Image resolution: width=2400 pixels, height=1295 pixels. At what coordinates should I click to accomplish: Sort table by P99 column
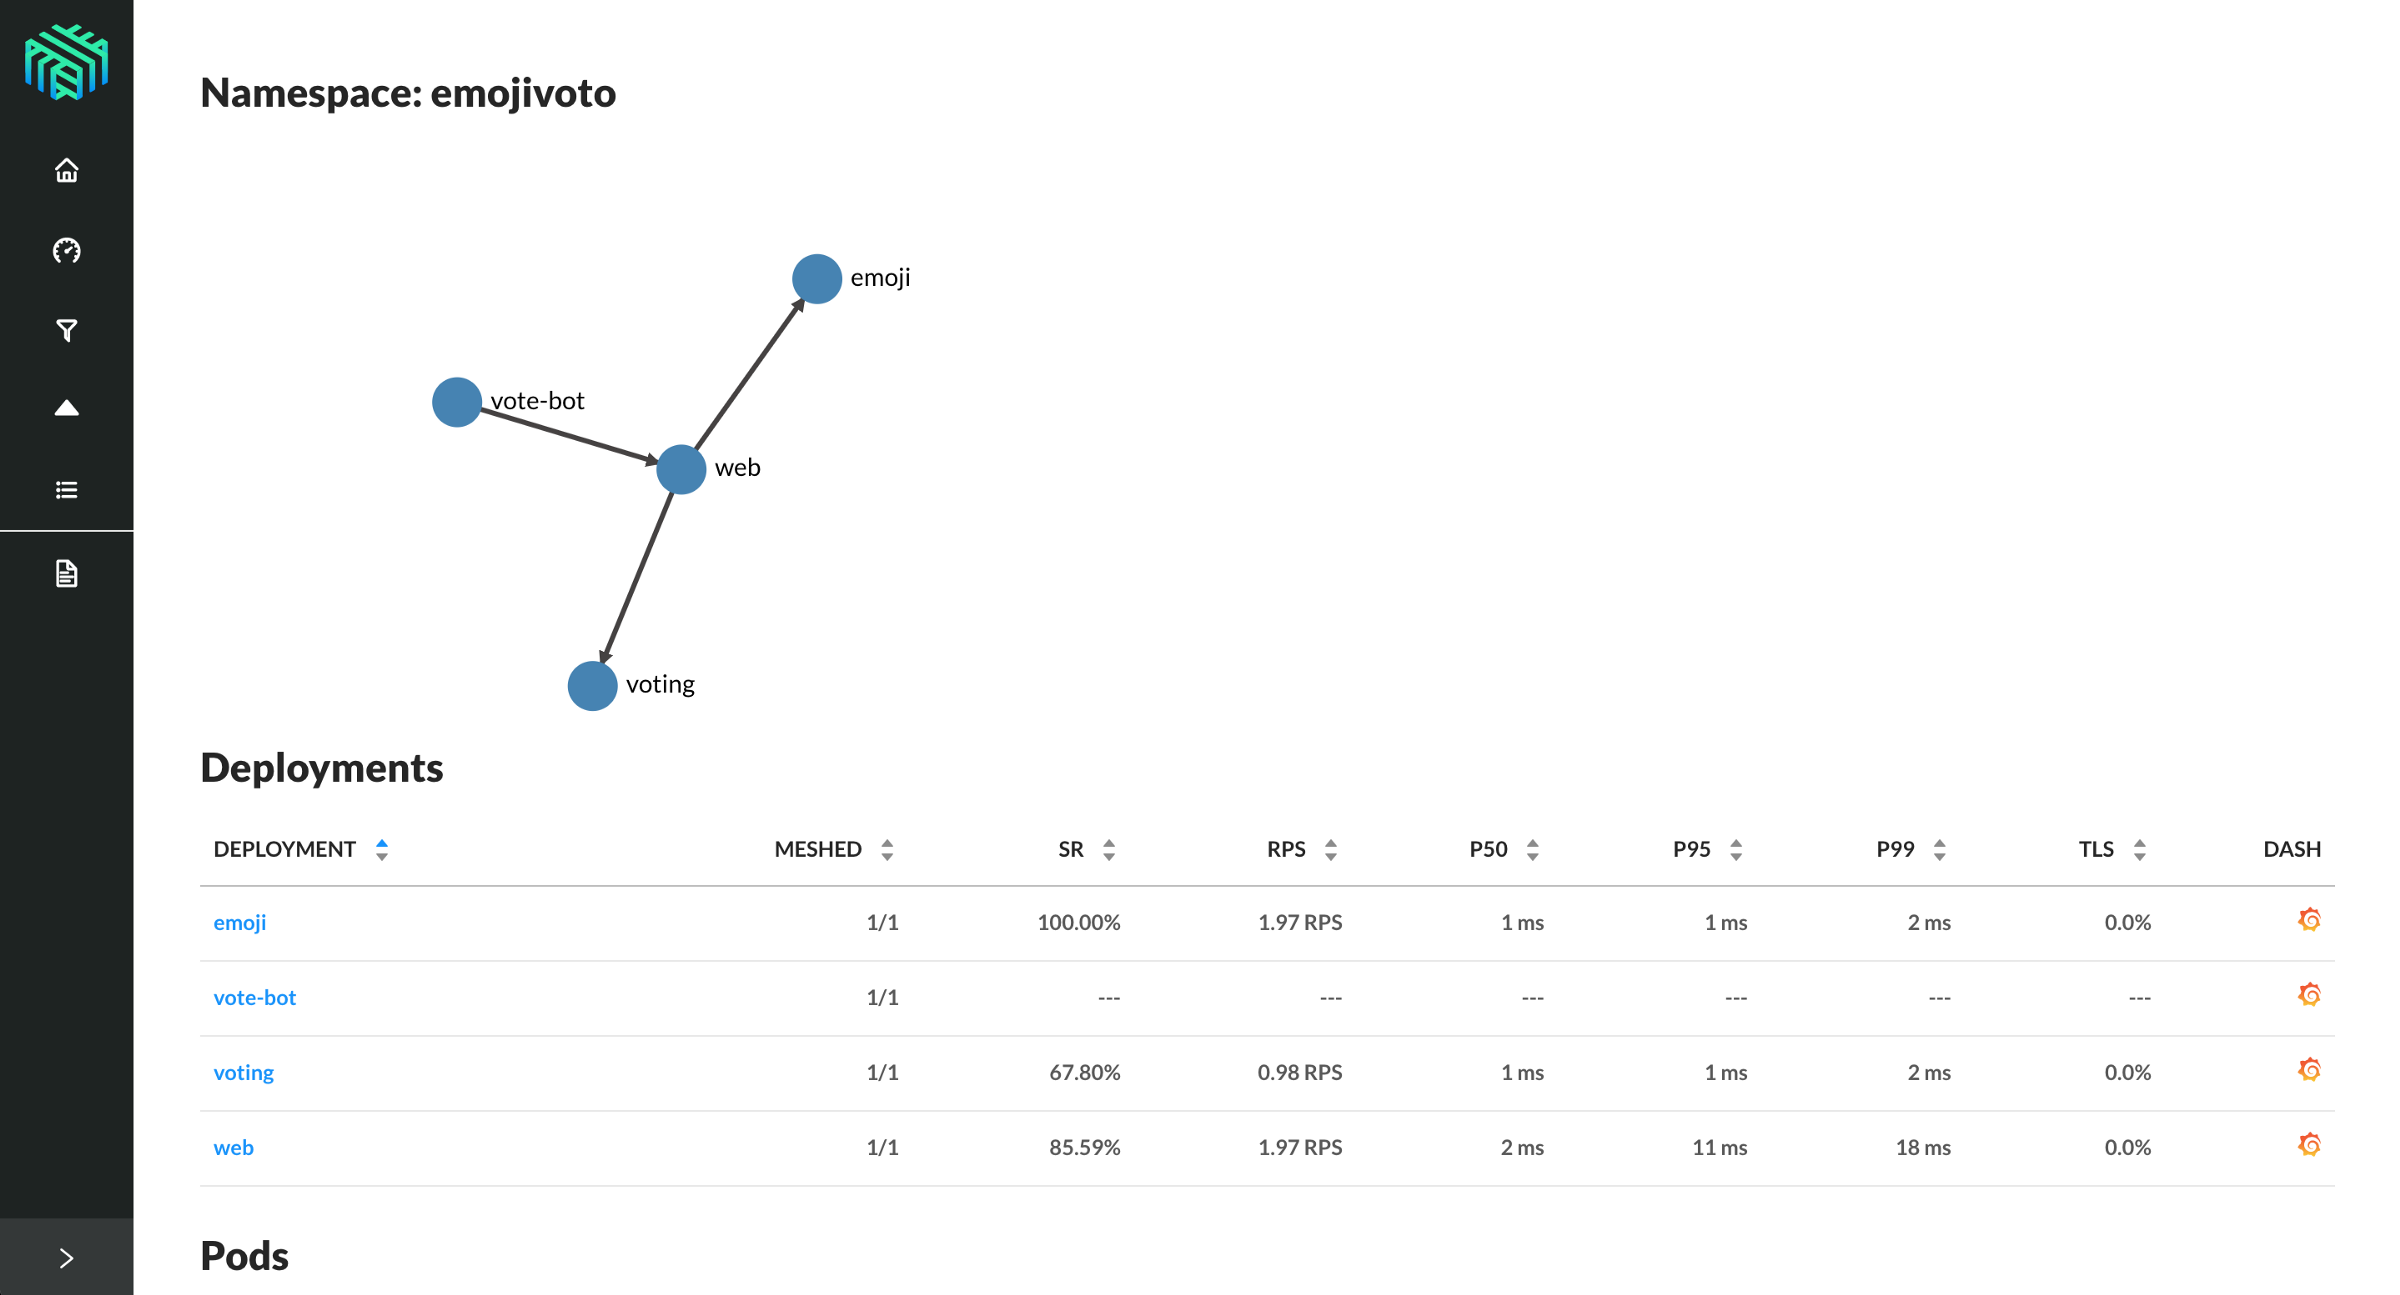tap(1895, 849)
